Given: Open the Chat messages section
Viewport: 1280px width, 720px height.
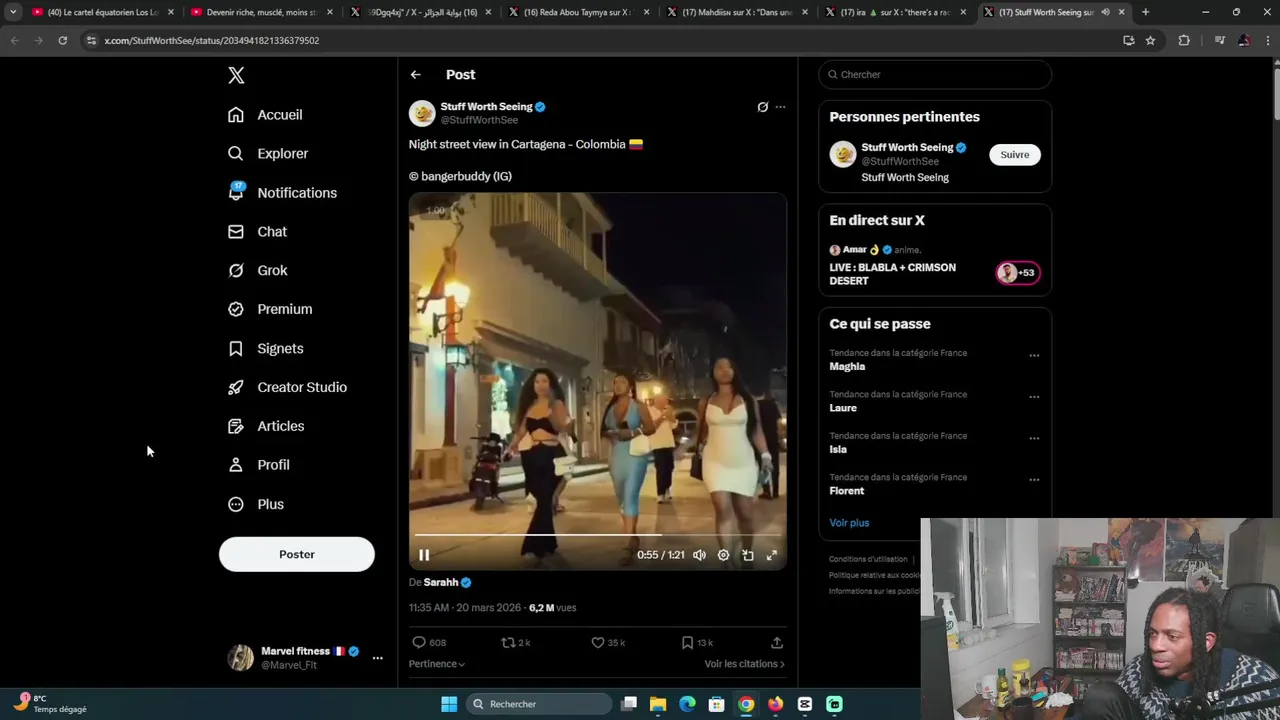Looking at the screenshot, I should pyautogui.click(x=257, y=232).
